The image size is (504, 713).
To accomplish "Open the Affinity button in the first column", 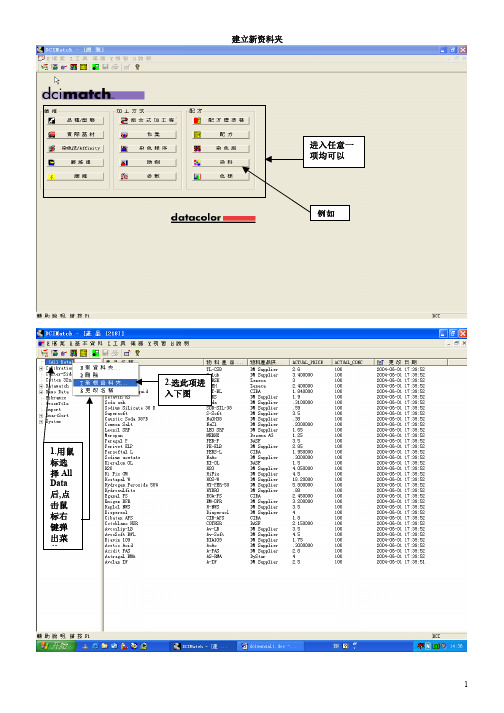I will pyautogui.click(x=76, y=148).
